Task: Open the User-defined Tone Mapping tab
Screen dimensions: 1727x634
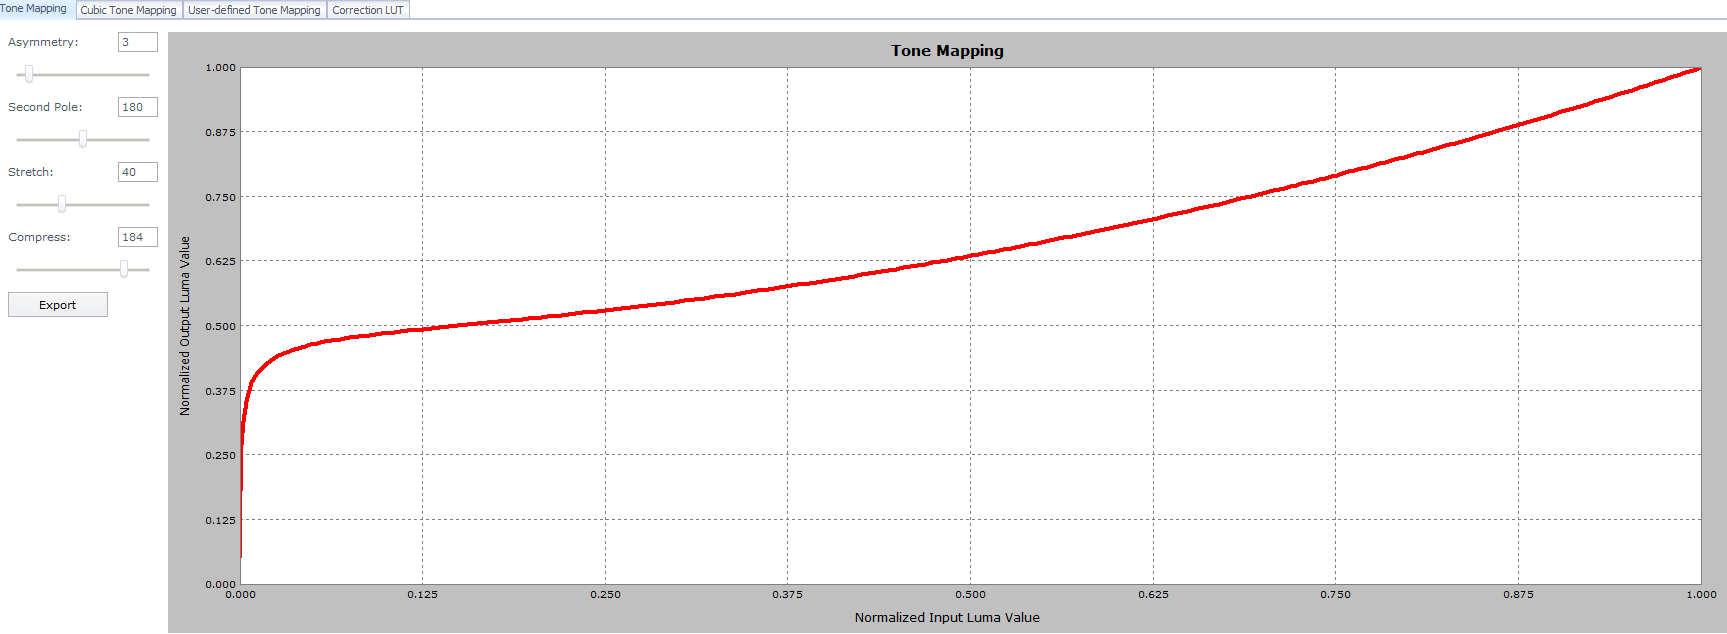Action: click(x=254, y=10)
